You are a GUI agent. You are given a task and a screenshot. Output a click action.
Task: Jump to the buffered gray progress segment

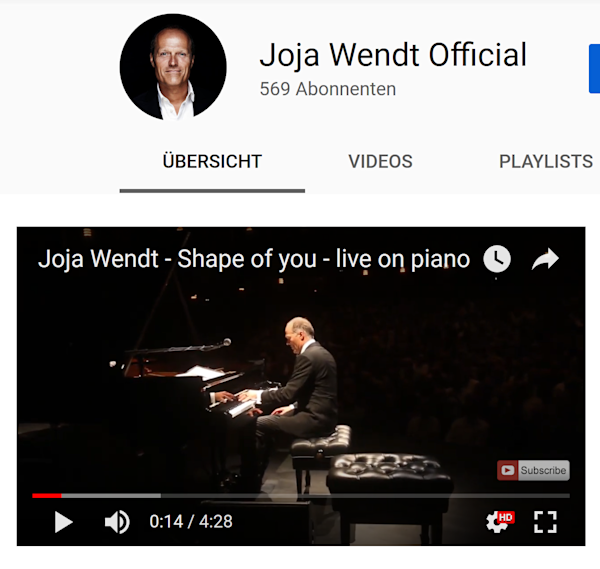(x=111, y=496)
